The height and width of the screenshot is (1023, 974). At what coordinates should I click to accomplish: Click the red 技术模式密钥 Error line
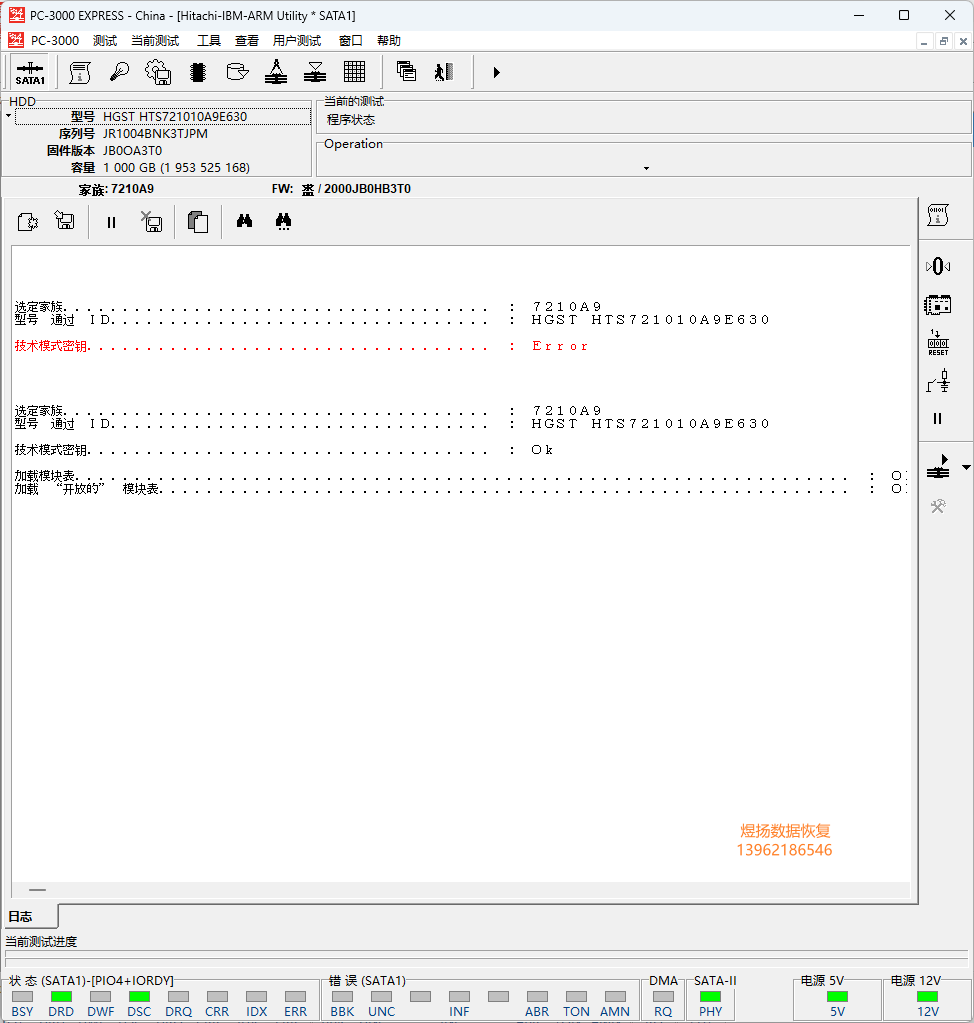click(301, 346)
